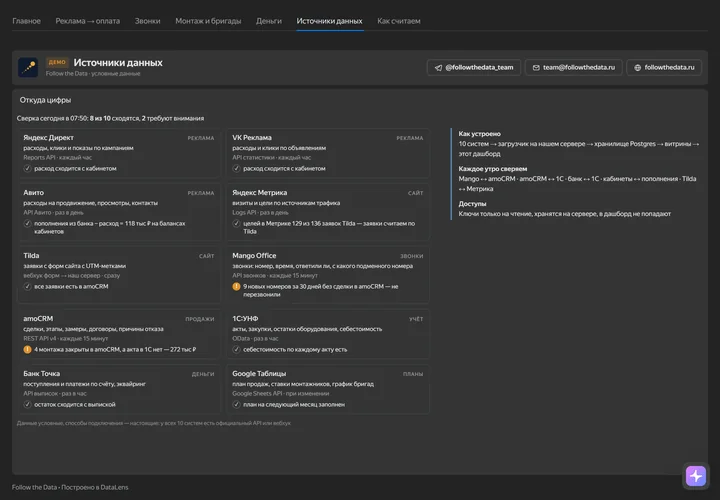
Task: Open the Главное tab
Action: [x=26, y=21]
